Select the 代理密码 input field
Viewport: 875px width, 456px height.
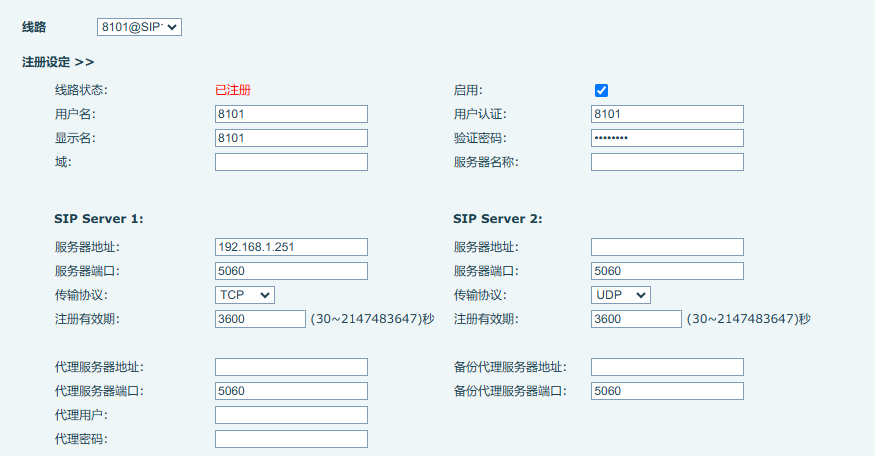(x=291, y=439)
